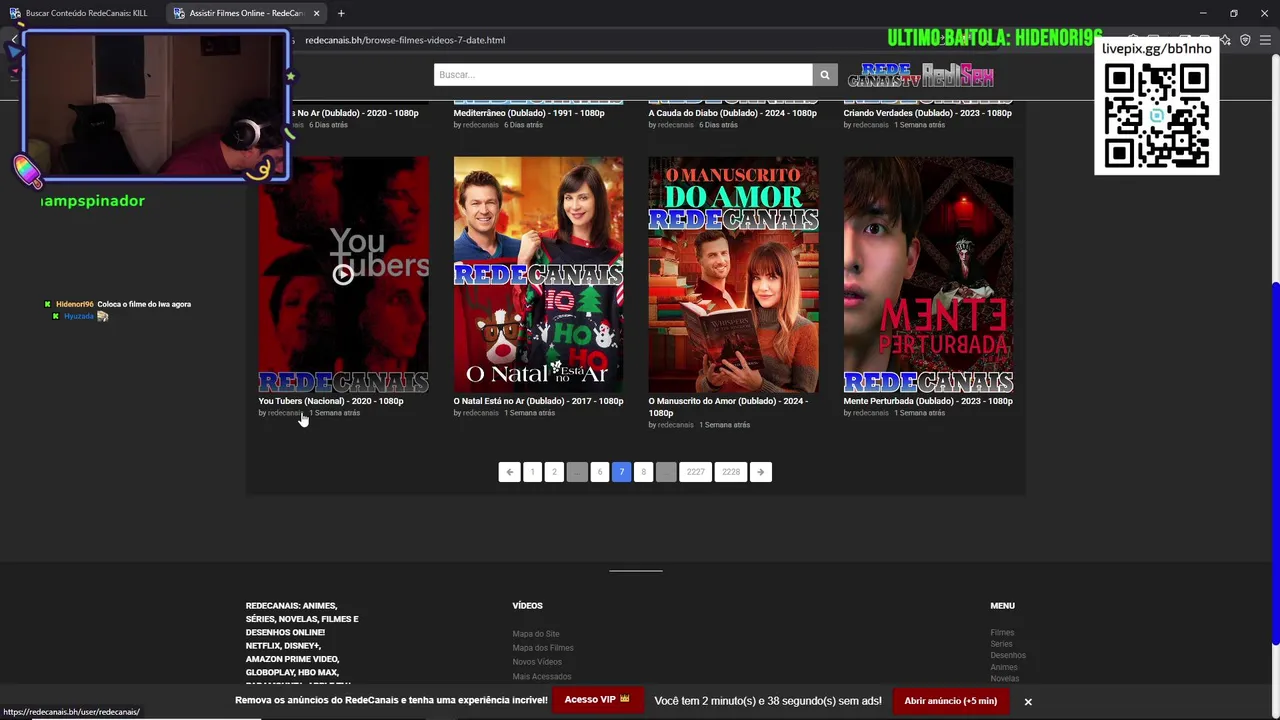
Task: Open a new browser tab
Action: click(341, 13)
